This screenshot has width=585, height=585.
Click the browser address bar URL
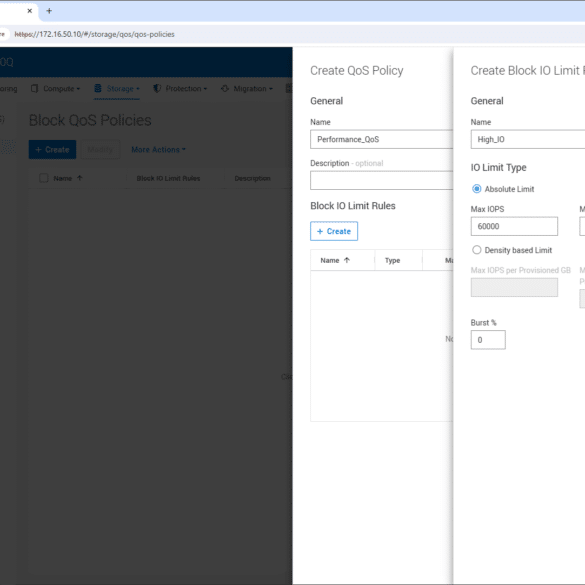point(94,34)
